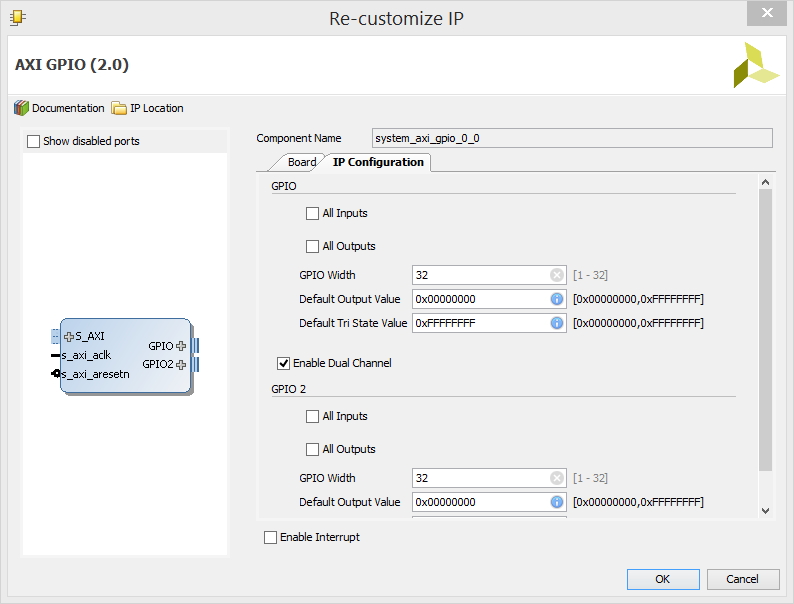Clear the GPIO Width field under GPIO

pos(557,275)
